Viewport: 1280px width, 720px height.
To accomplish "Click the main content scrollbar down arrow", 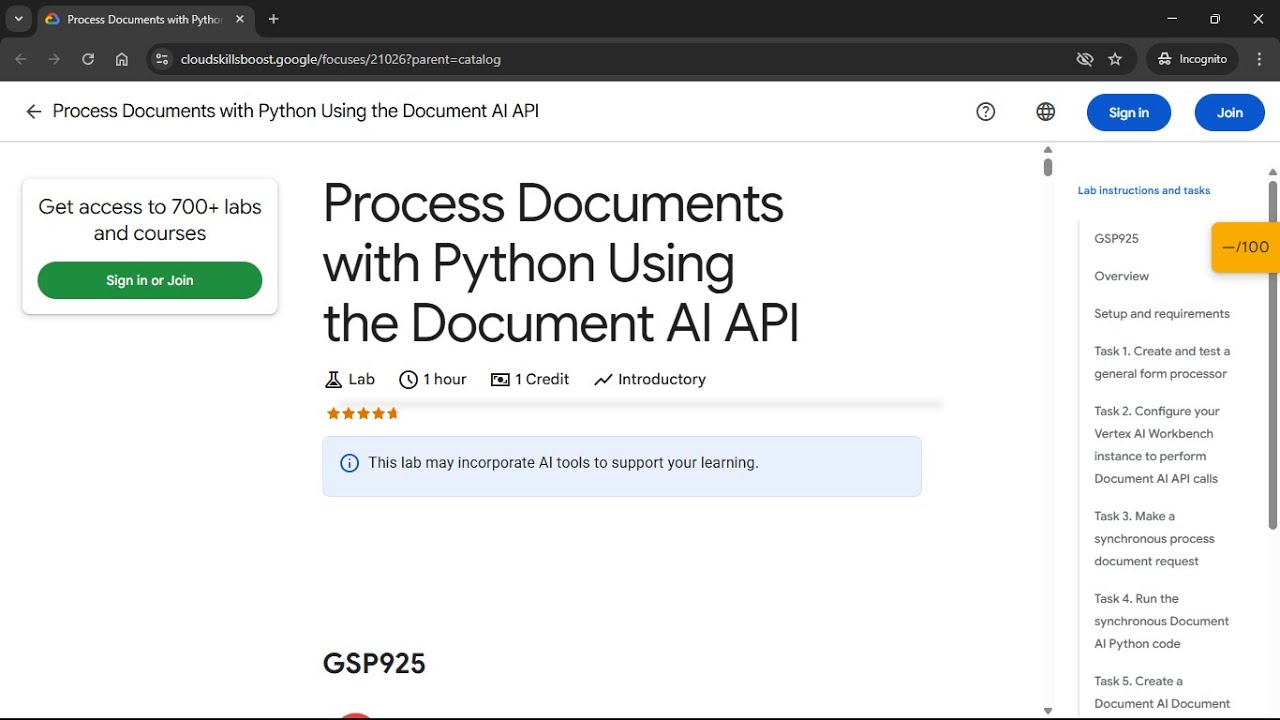I will click(x=1048, y=711).
